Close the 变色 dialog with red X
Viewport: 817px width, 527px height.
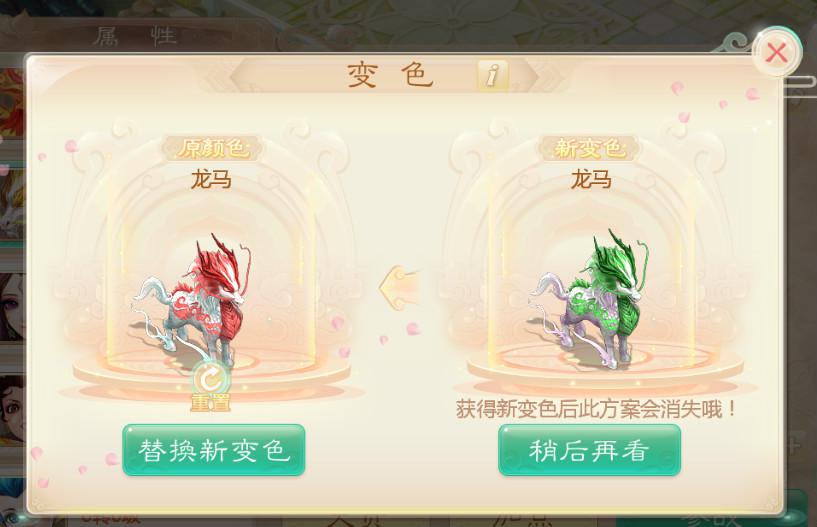(776, 52)
